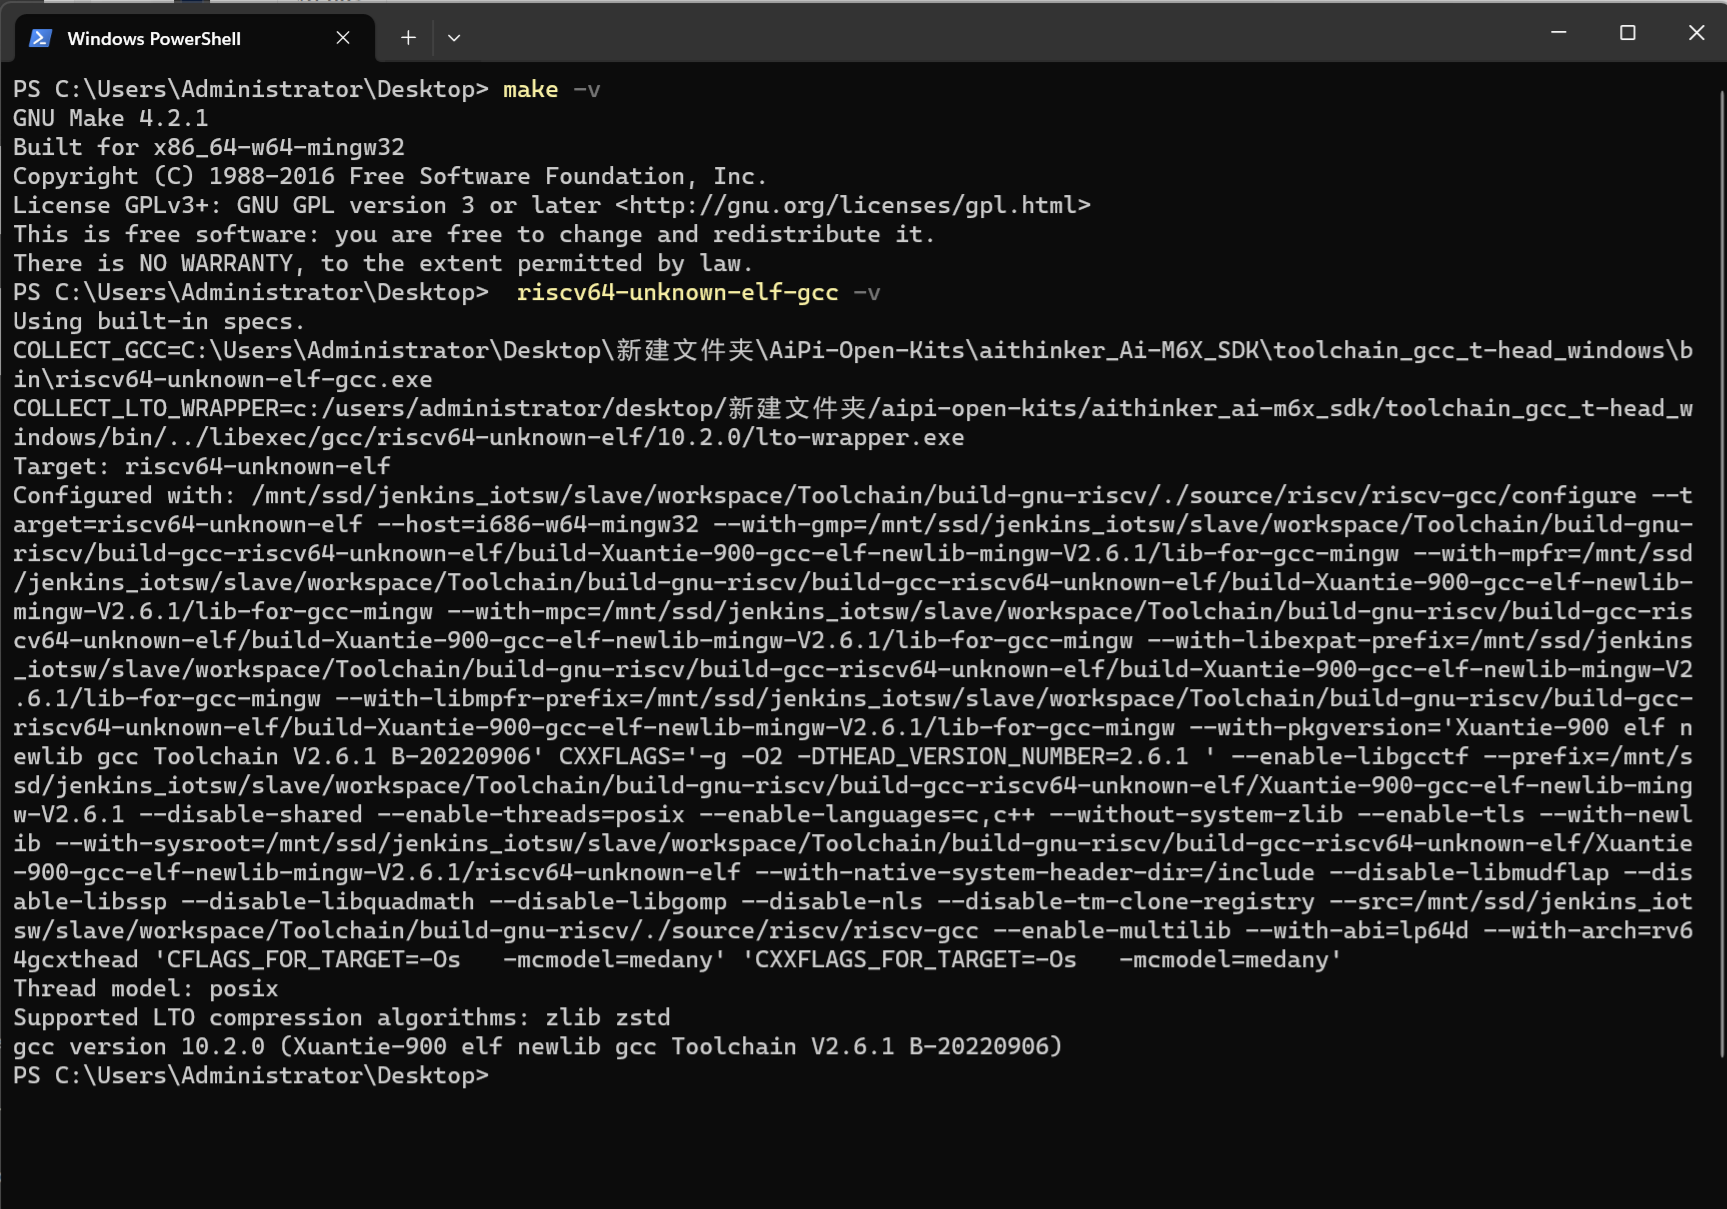Click 'There is NO WARRANTY' line
The image size is (1727, 1209).
(x=383, y=264)
